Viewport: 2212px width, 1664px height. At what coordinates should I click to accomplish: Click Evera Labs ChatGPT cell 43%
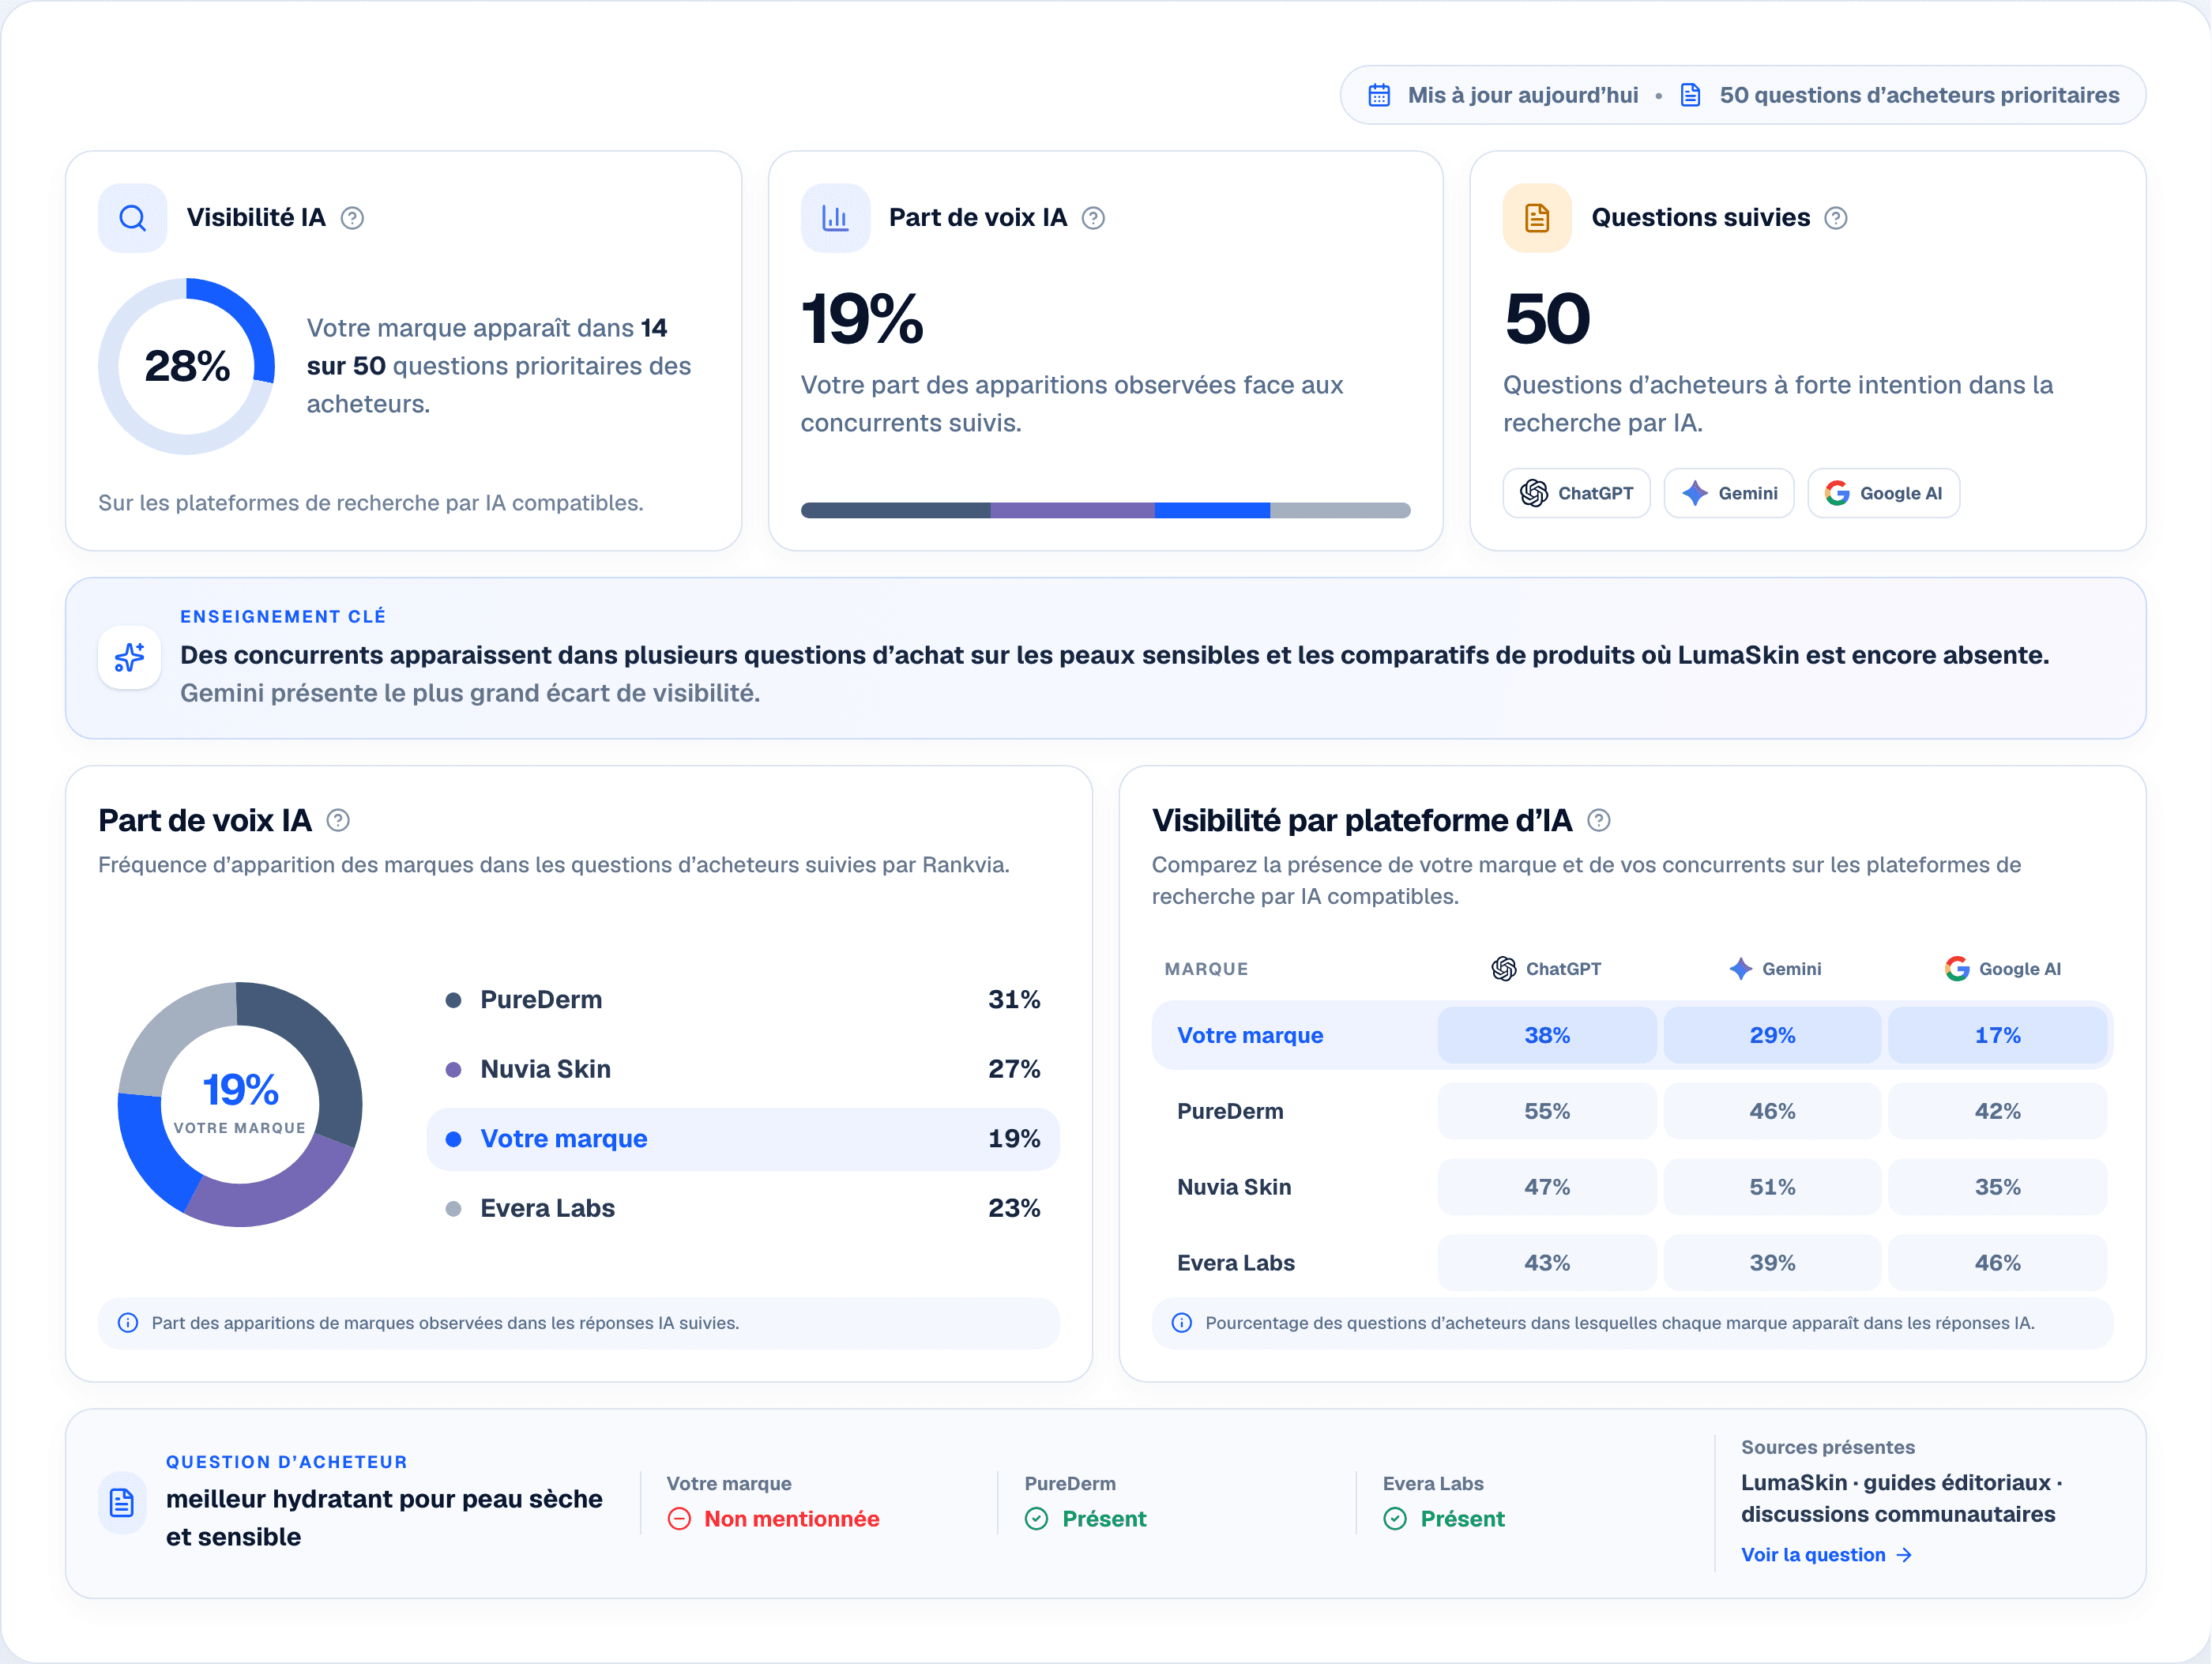coord(1547,1263)
